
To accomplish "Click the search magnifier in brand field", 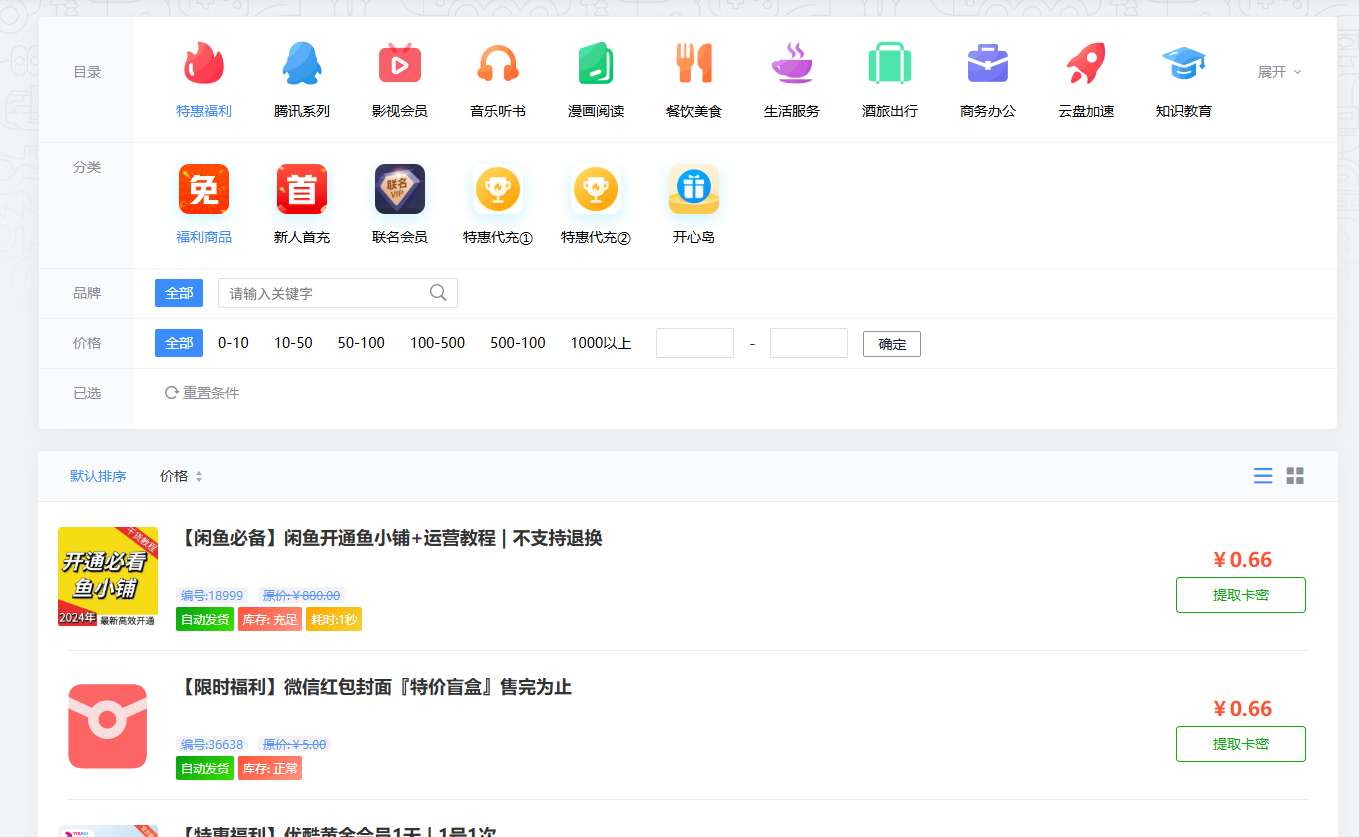I will pos(438,293).
